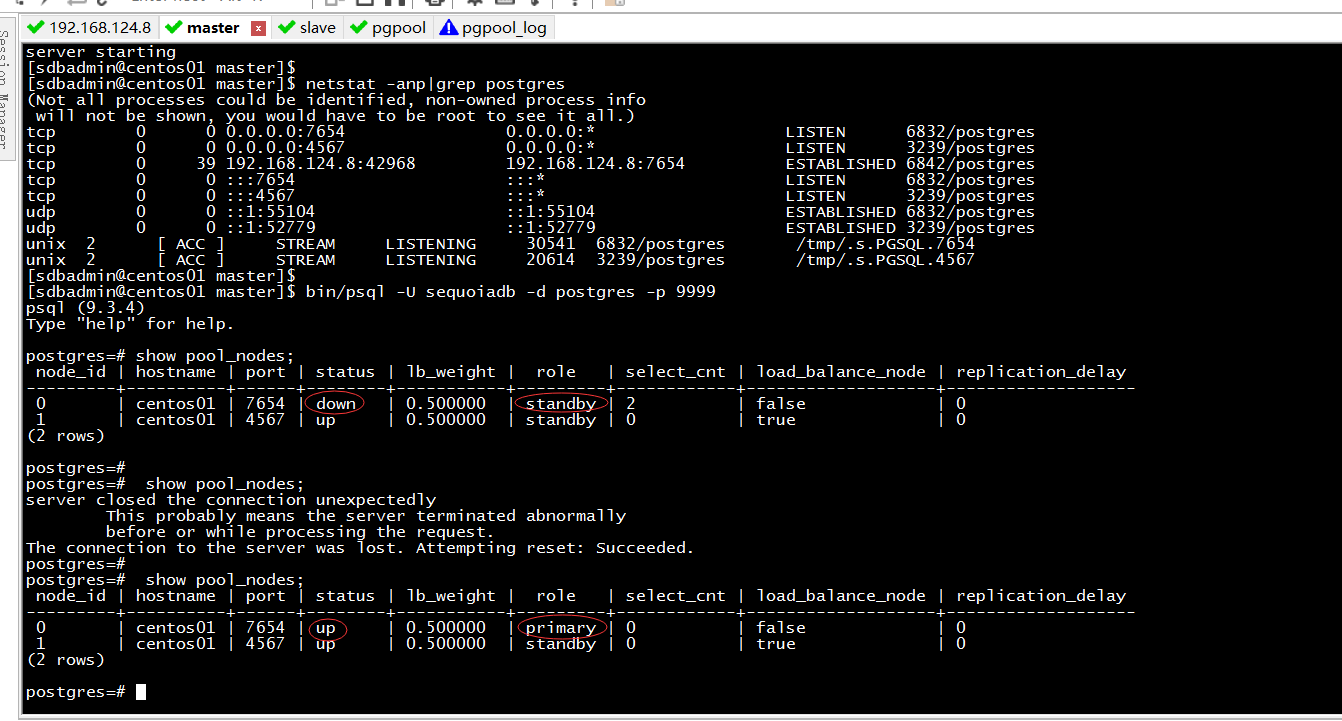Click green checkmark icon on master tab
The width and height of the screenshot is (1342, 721).
point(173,28)
